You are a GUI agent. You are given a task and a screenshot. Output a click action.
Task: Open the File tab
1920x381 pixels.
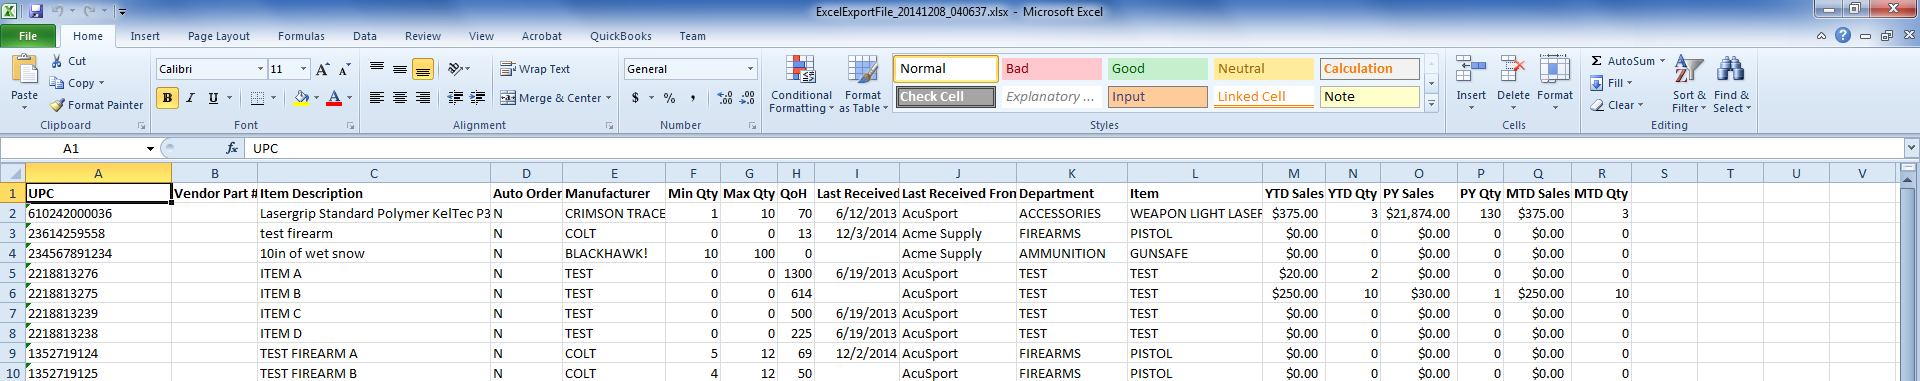tap(28, 36)
